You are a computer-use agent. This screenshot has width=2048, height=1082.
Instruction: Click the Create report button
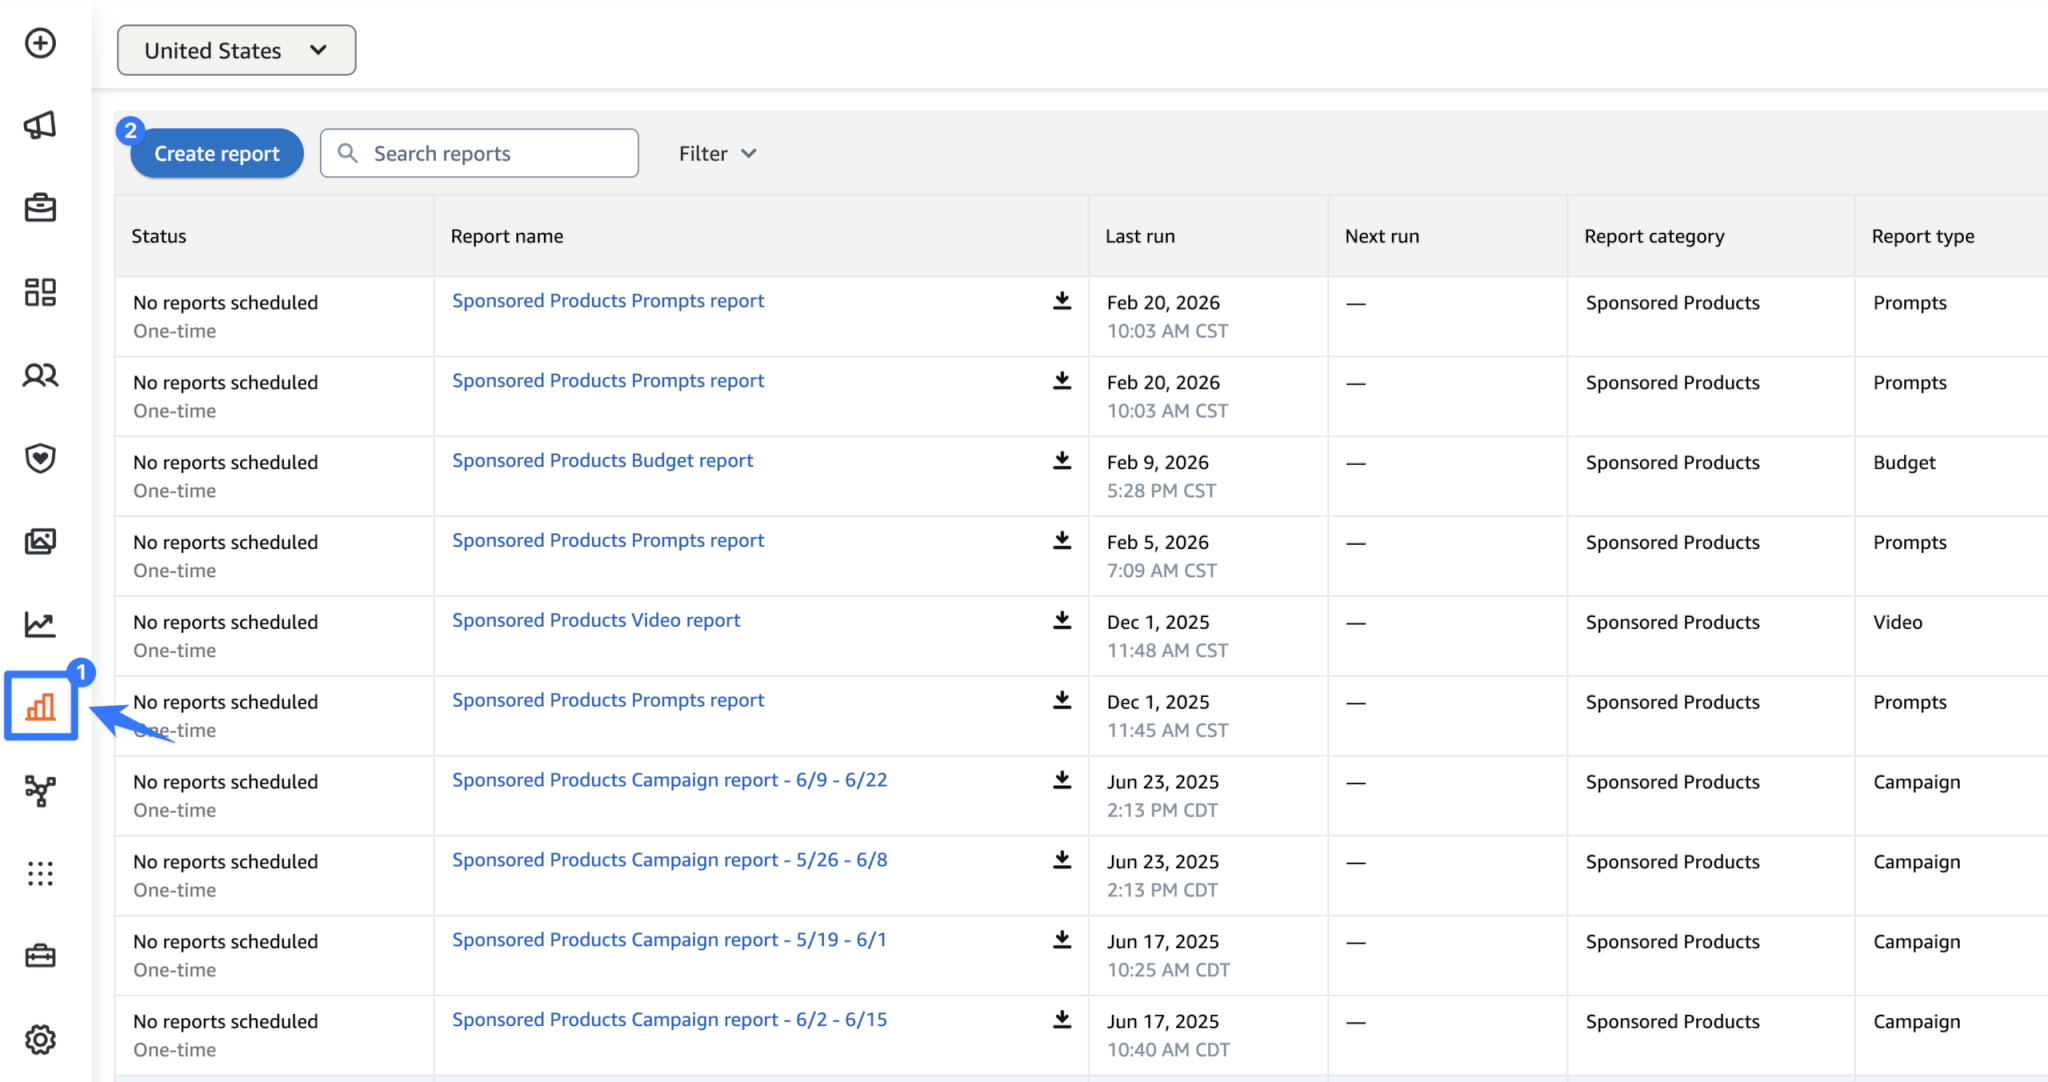[217, 153]
